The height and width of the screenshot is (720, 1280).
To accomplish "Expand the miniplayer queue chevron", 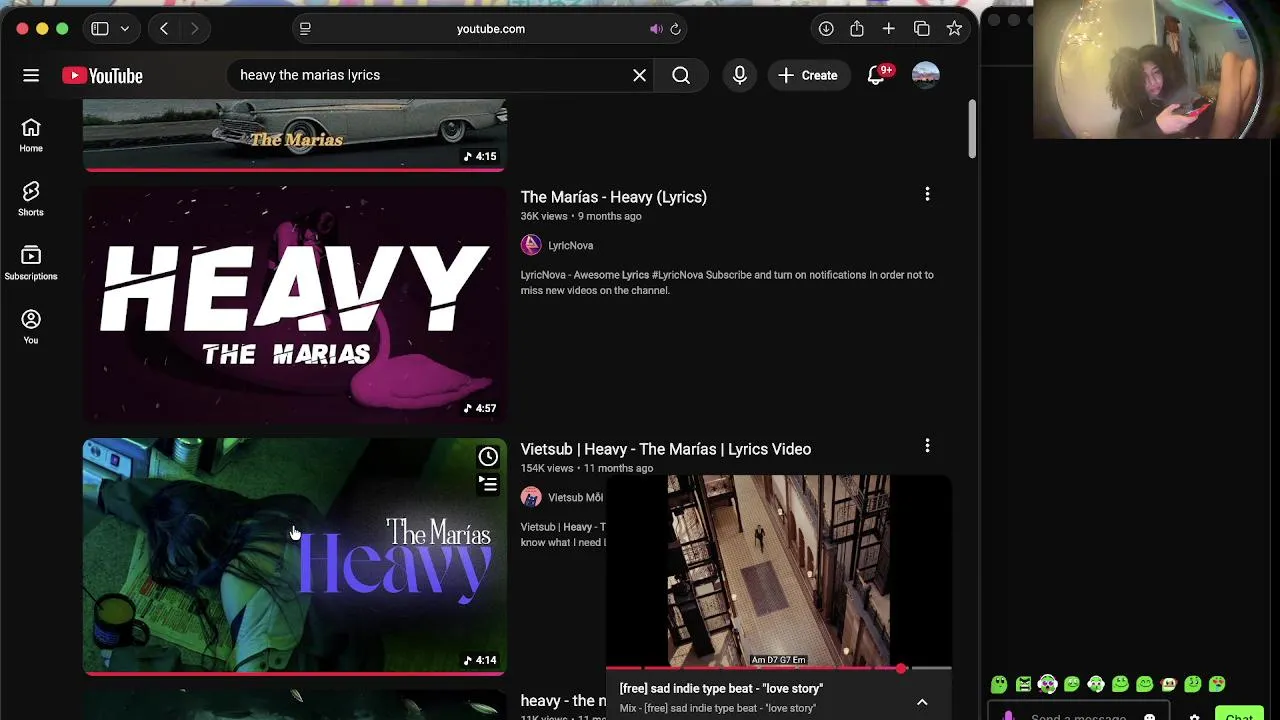I will click(x=922, y=702).
